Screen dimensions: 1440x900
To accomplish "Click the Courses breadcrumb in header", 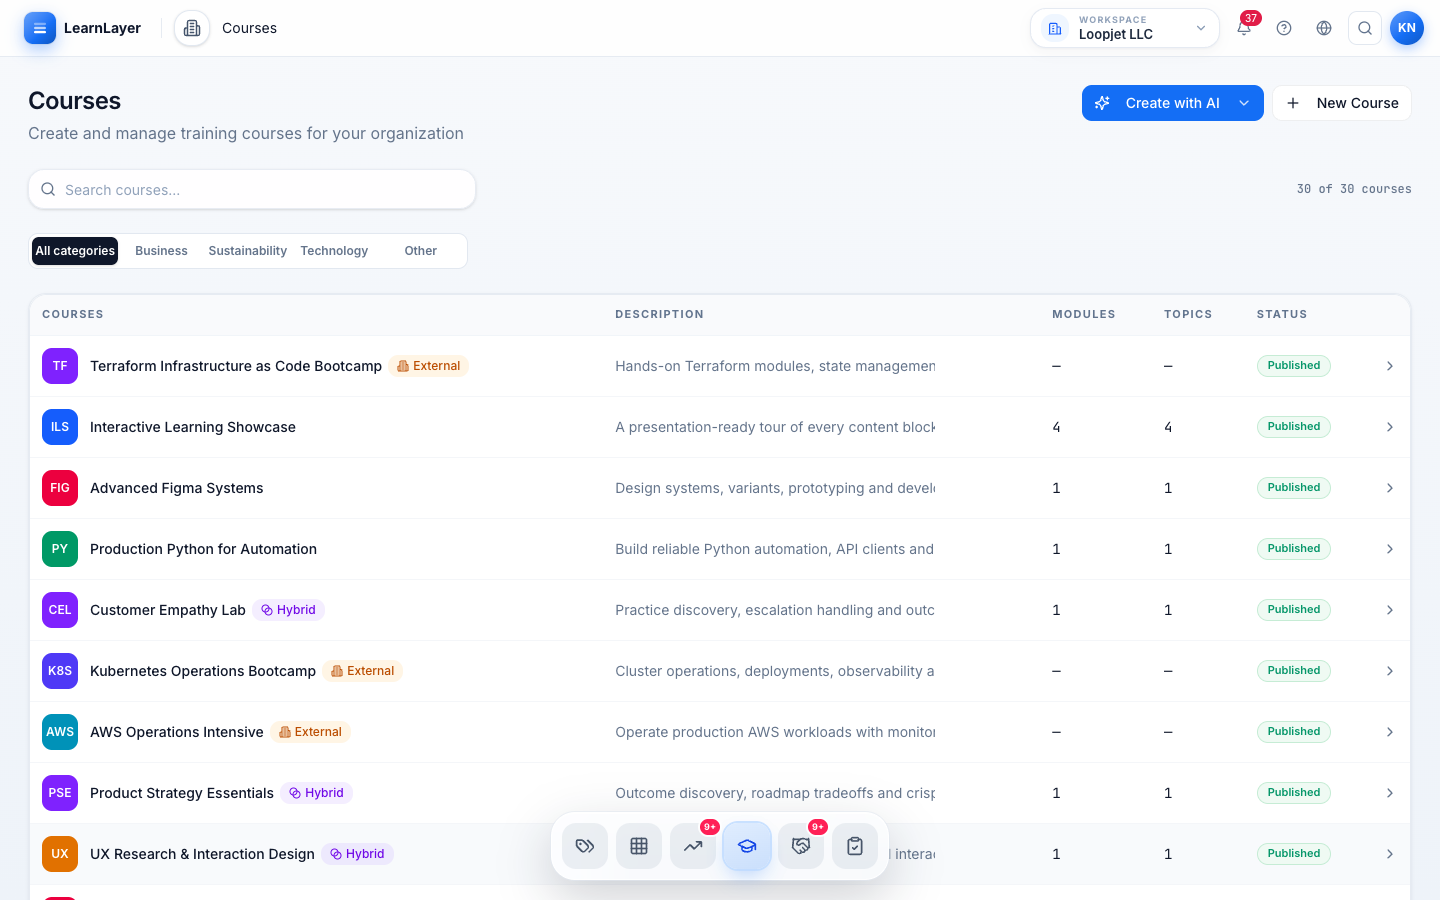I will tap(249, 28).
